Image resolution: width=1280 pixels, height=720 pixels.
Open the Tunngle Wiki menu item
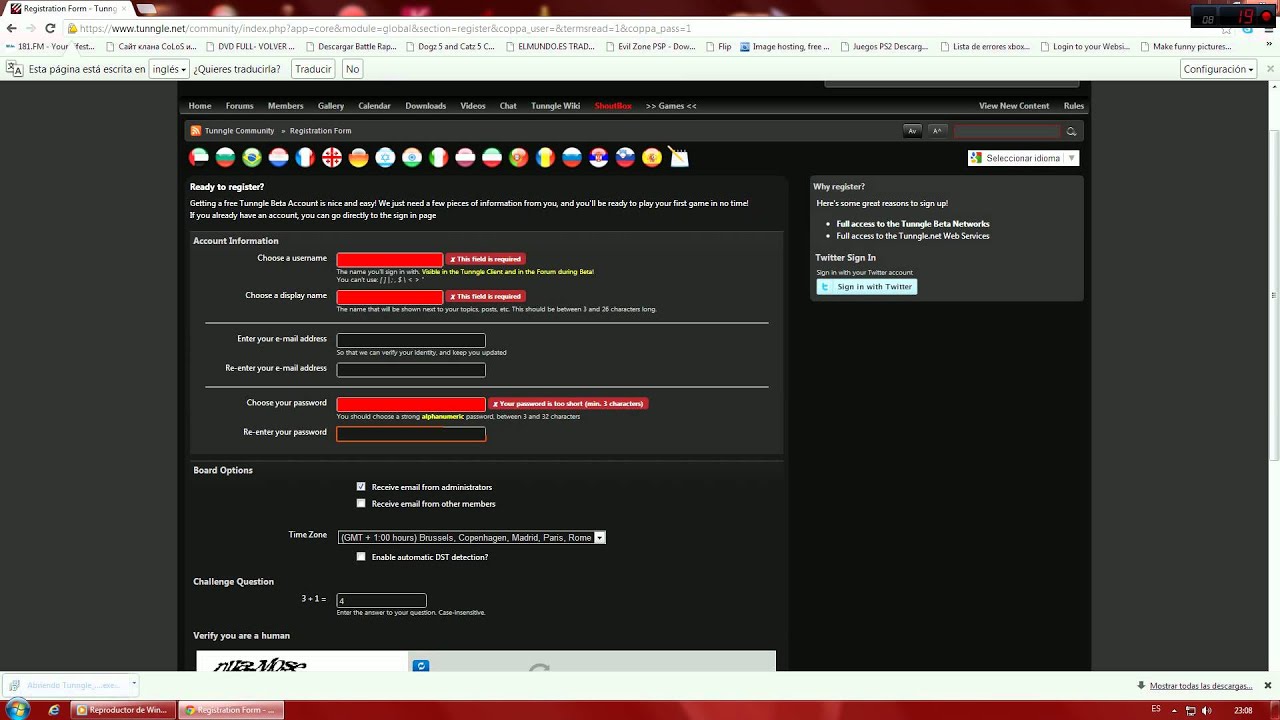click(555, 106)
